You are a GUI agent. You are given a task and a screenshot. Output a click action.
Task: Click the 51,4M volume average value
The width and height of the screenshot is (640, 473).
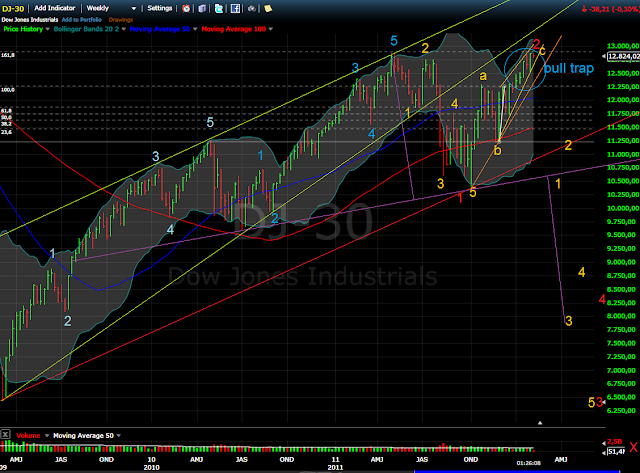616,451
